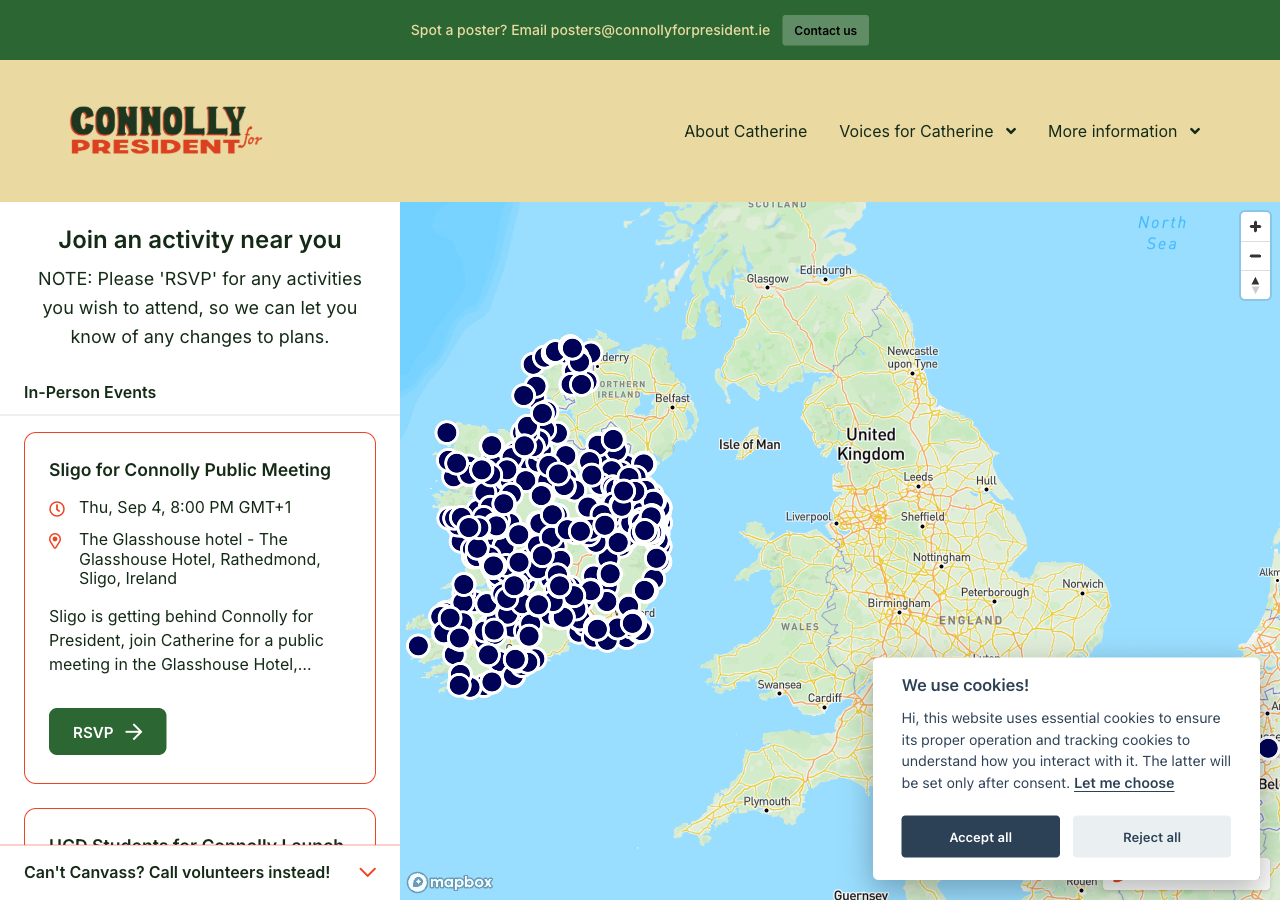Click the location pin icon beside venue
1280x900 pixels.
pyautogui.click(x=56, y=541)
